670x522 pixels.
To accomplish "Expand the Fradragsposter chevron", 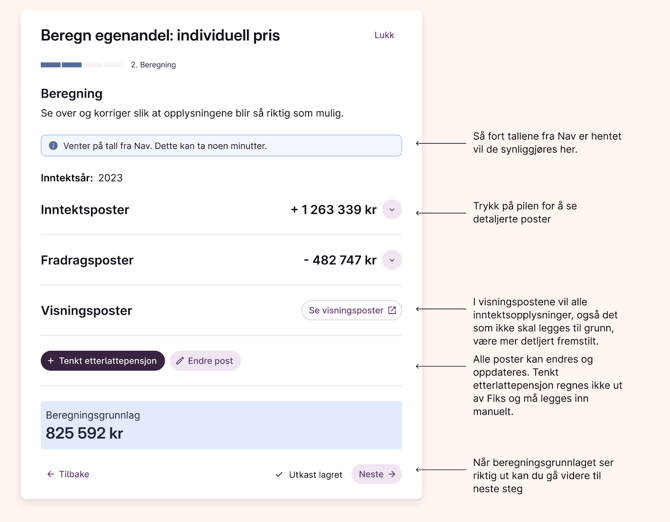I will (392, 260).
